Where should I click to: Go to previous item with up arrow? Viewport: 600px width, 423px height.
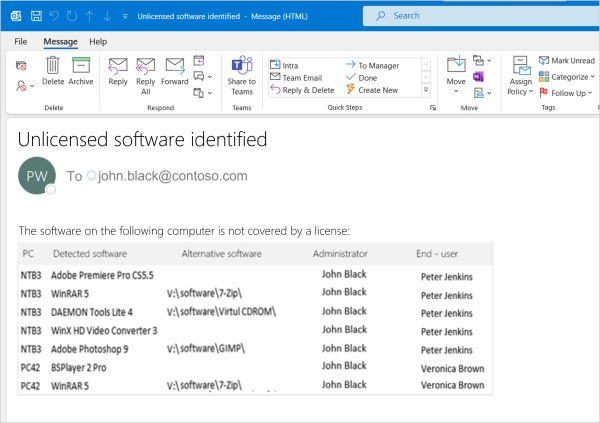tap(90, 16)
